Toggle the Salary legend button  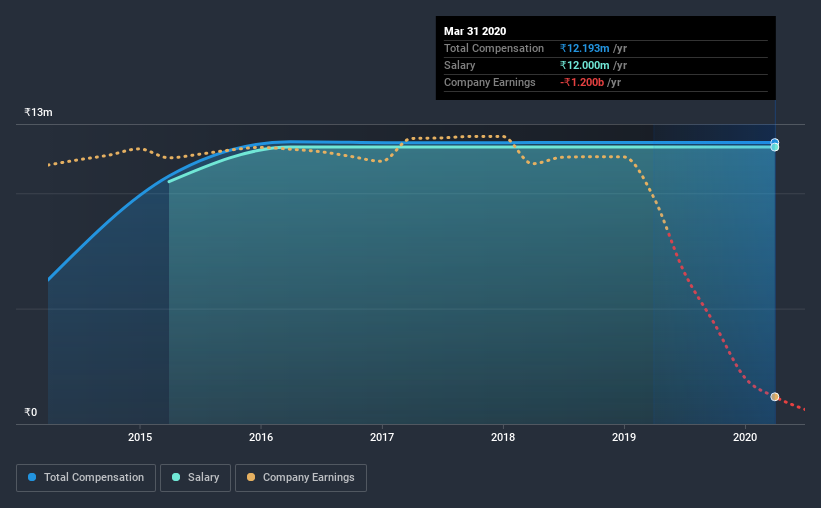(x=195, y=478)
